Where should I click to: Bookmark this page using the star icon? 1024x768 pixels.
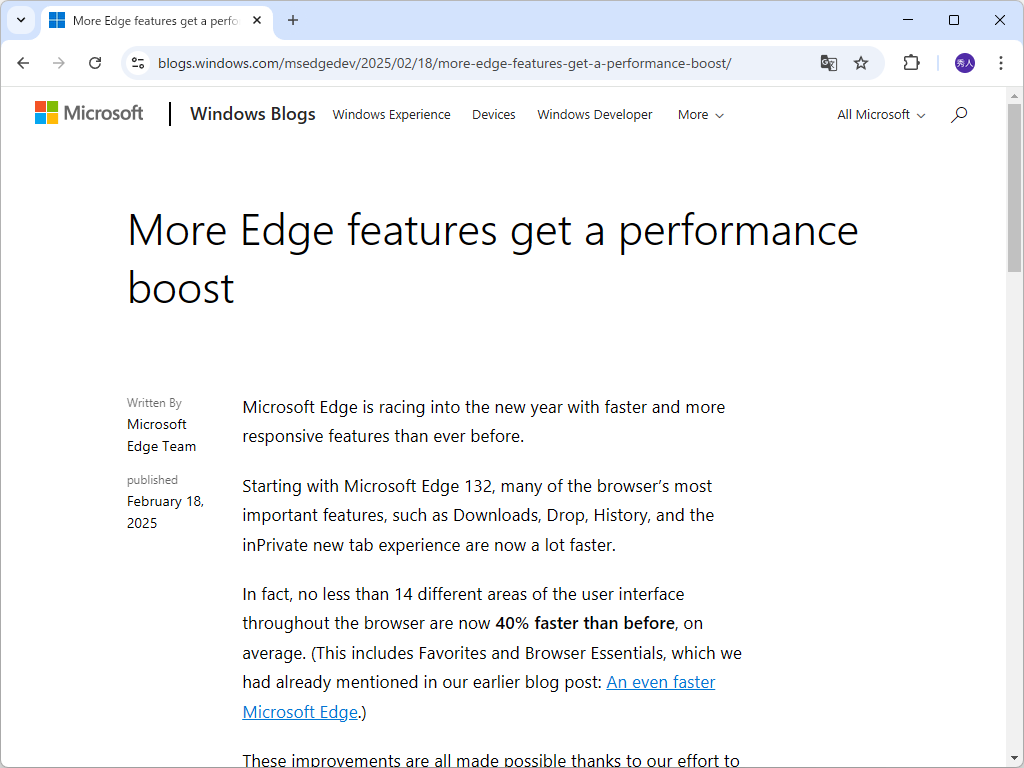[862, 62]
